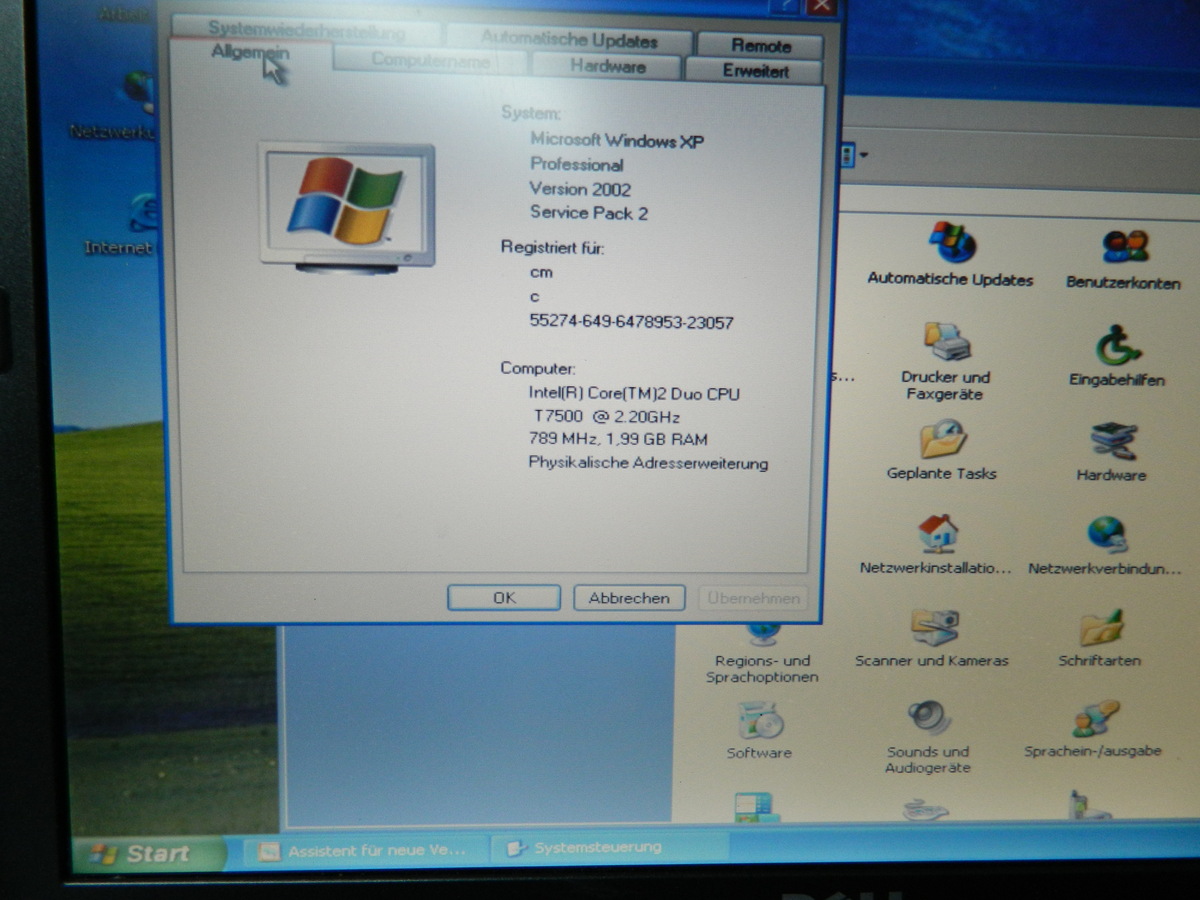Open Automatische Updates control panel icon
This screenshot has height=900, width=1200.
click(x=951, y=243)
